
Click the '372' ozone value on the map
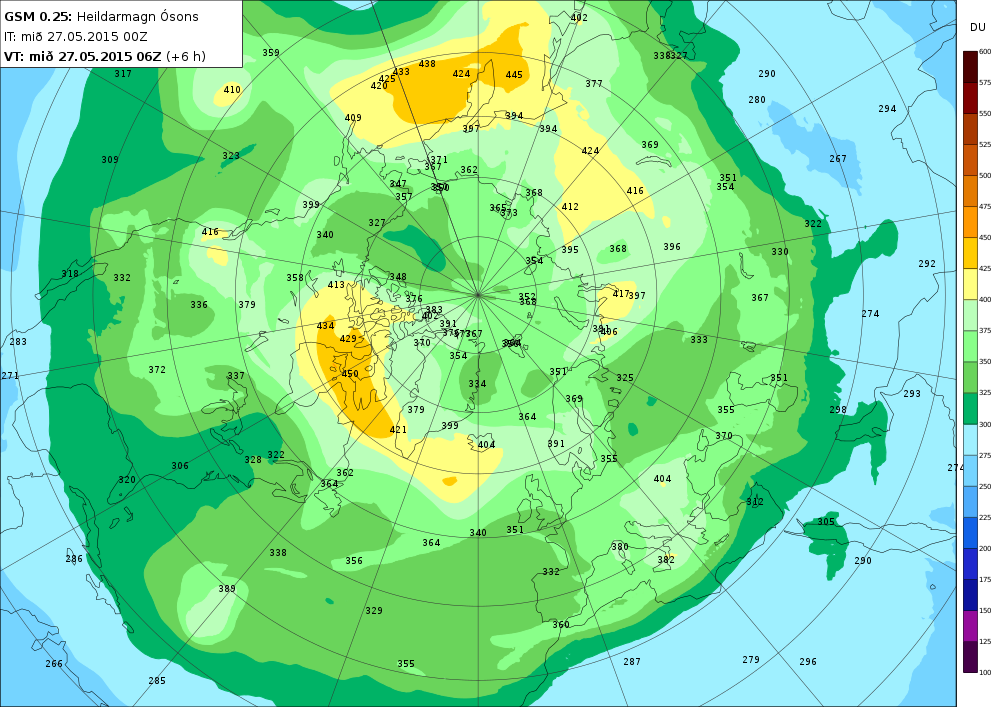[157, 370]
